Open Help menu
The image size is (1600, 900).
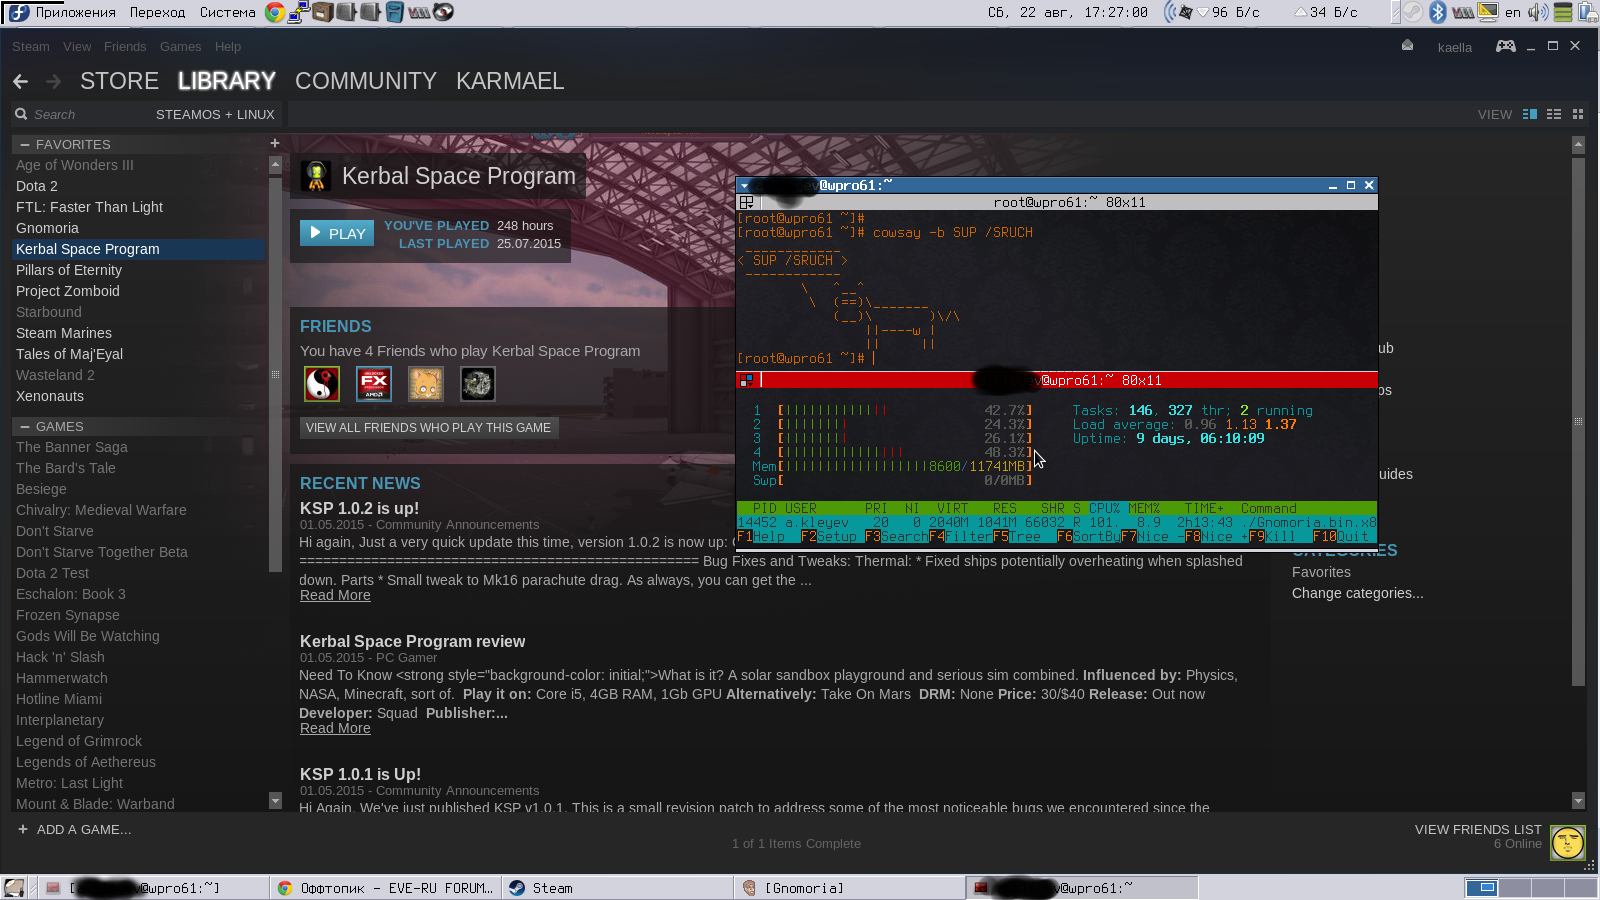tap(228, 46)
